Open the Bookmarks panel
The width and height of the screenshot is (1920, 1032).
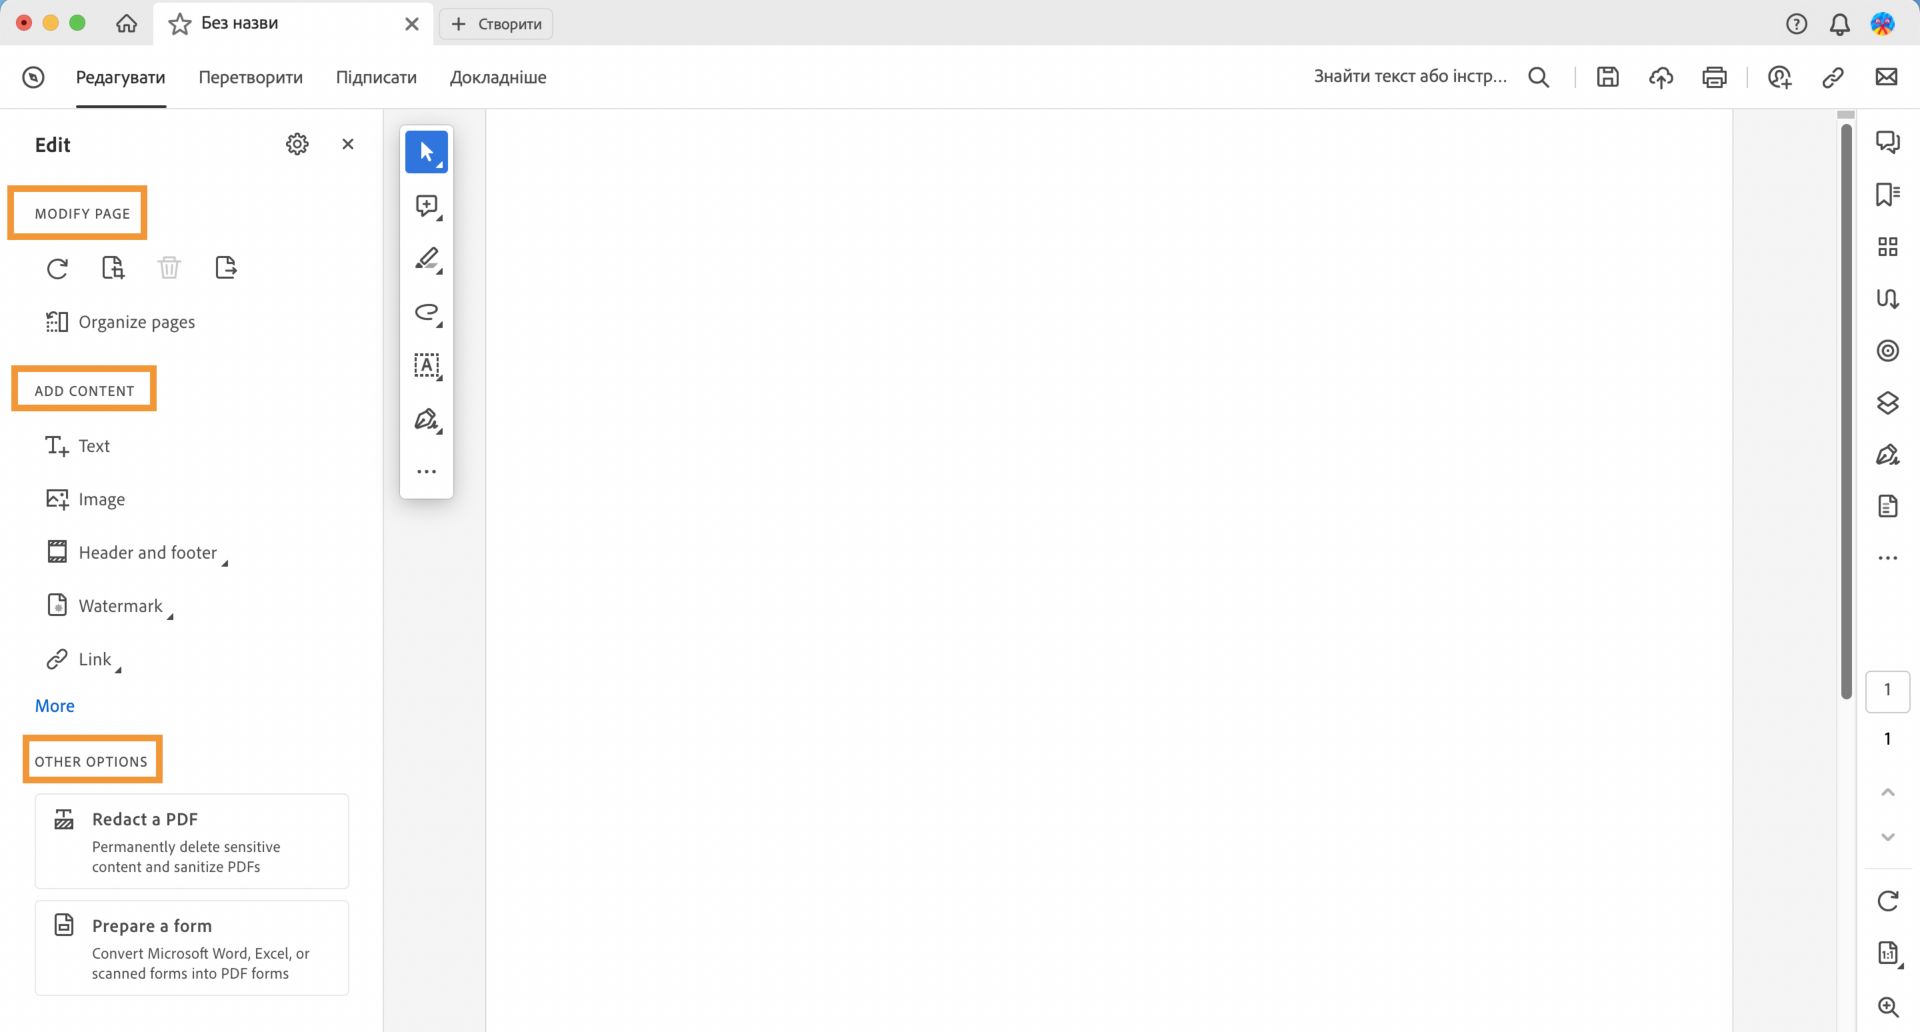click(1888, 194)
